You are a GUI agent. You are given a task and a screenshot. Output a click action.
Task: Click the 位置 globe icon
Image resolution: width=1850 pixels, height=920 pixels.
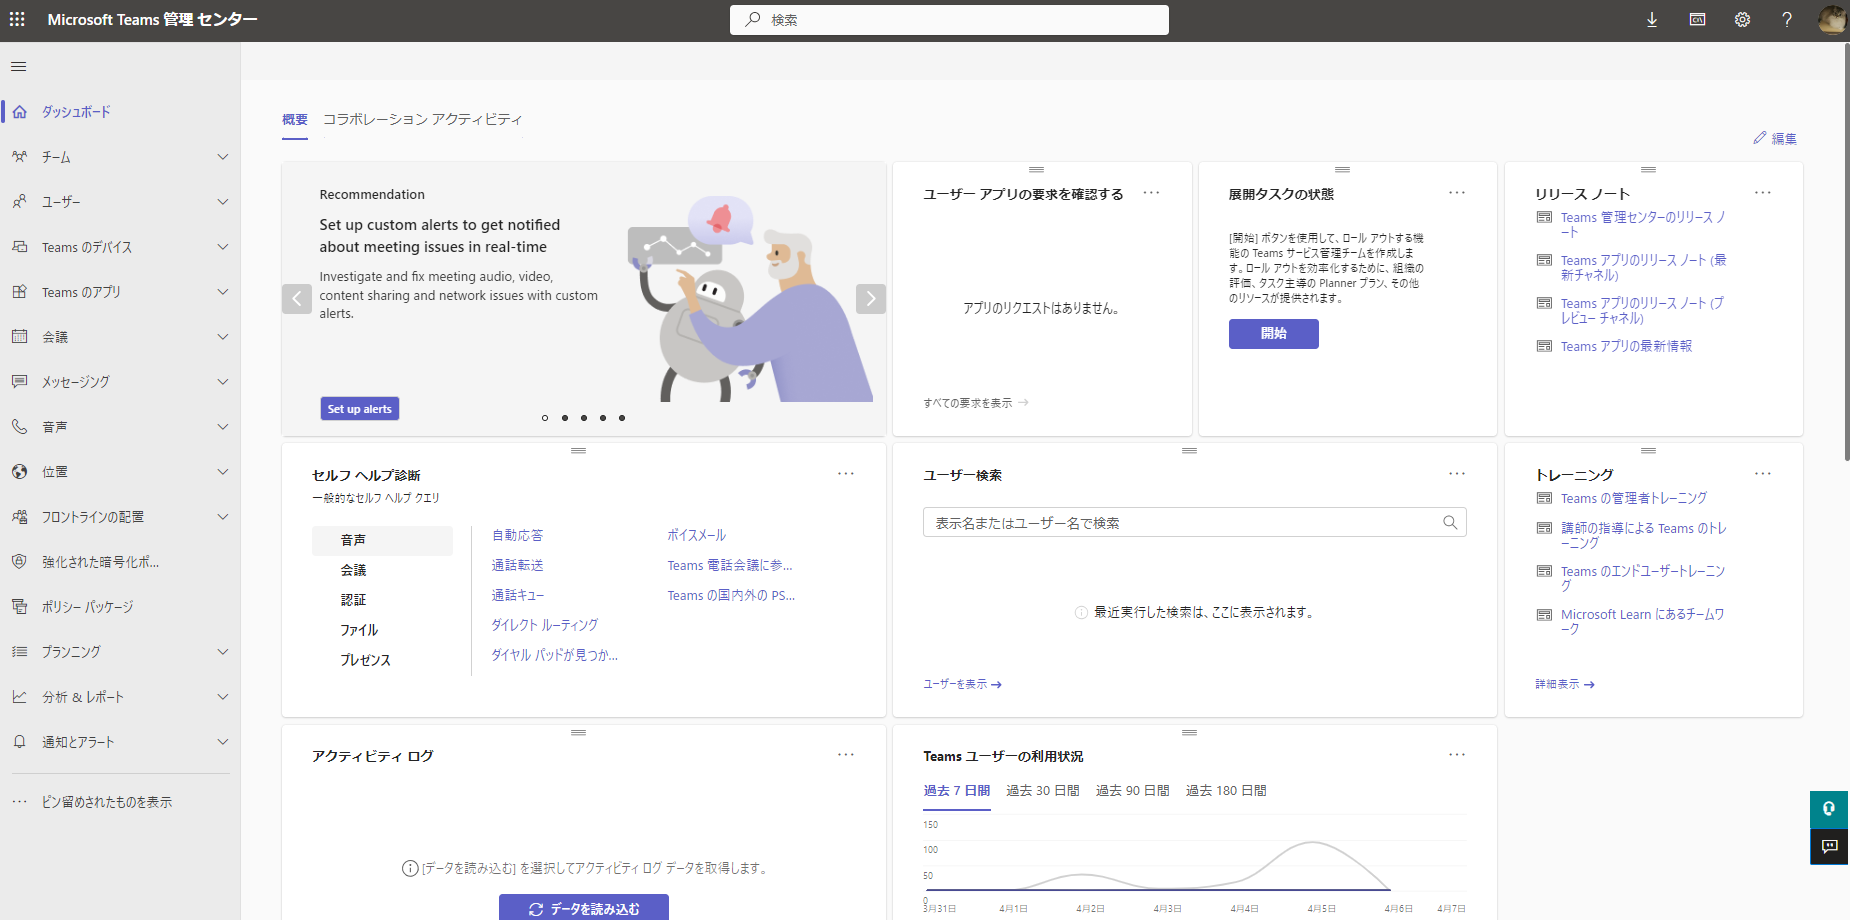[20, 472]
